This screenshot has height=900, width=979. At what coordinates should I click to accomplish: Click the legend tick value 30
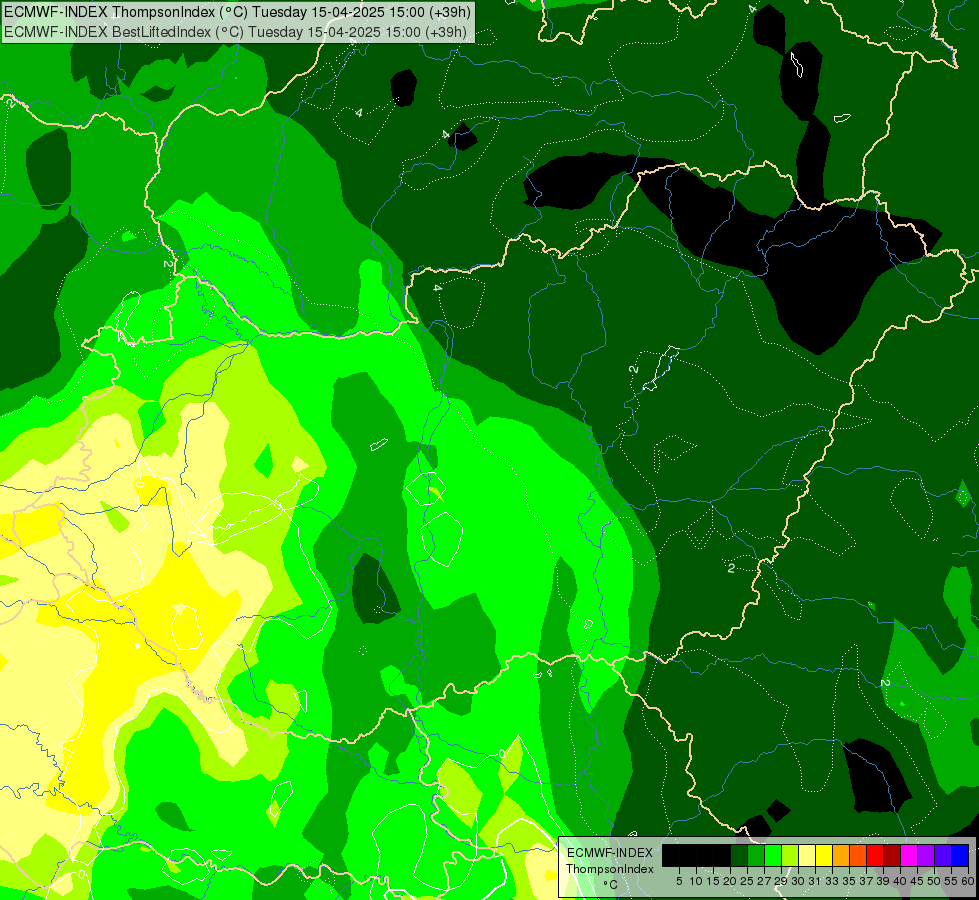click(x=799, y=881)
